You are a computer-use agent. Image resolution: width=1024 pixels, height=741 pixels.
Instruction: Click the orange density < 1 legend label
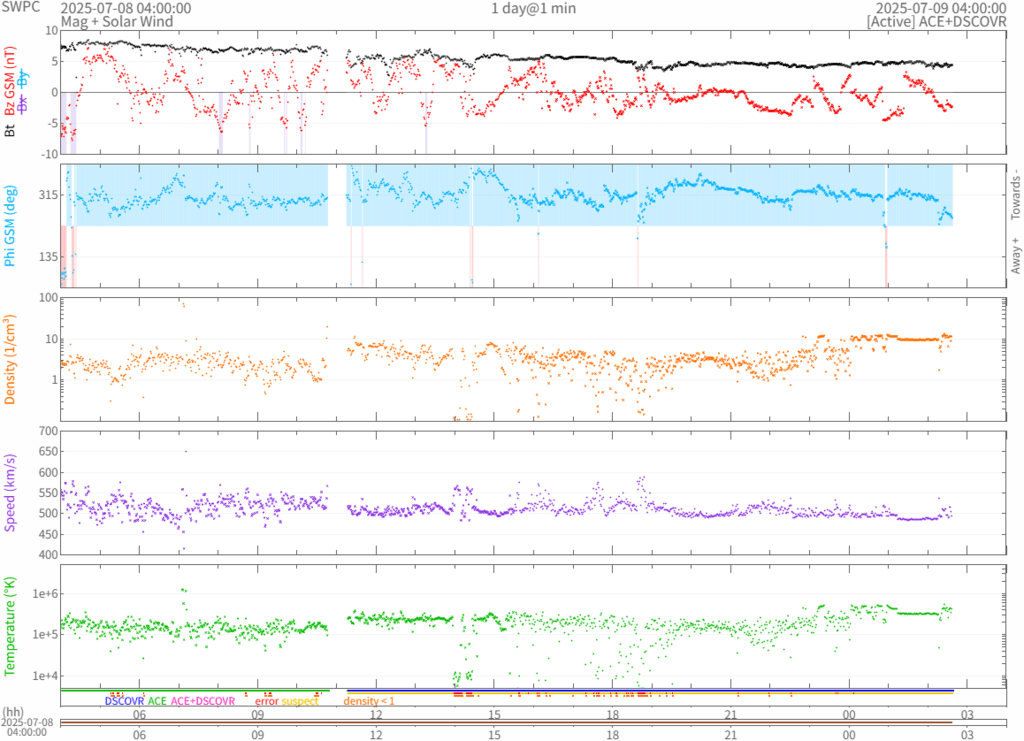pos(369,702)
